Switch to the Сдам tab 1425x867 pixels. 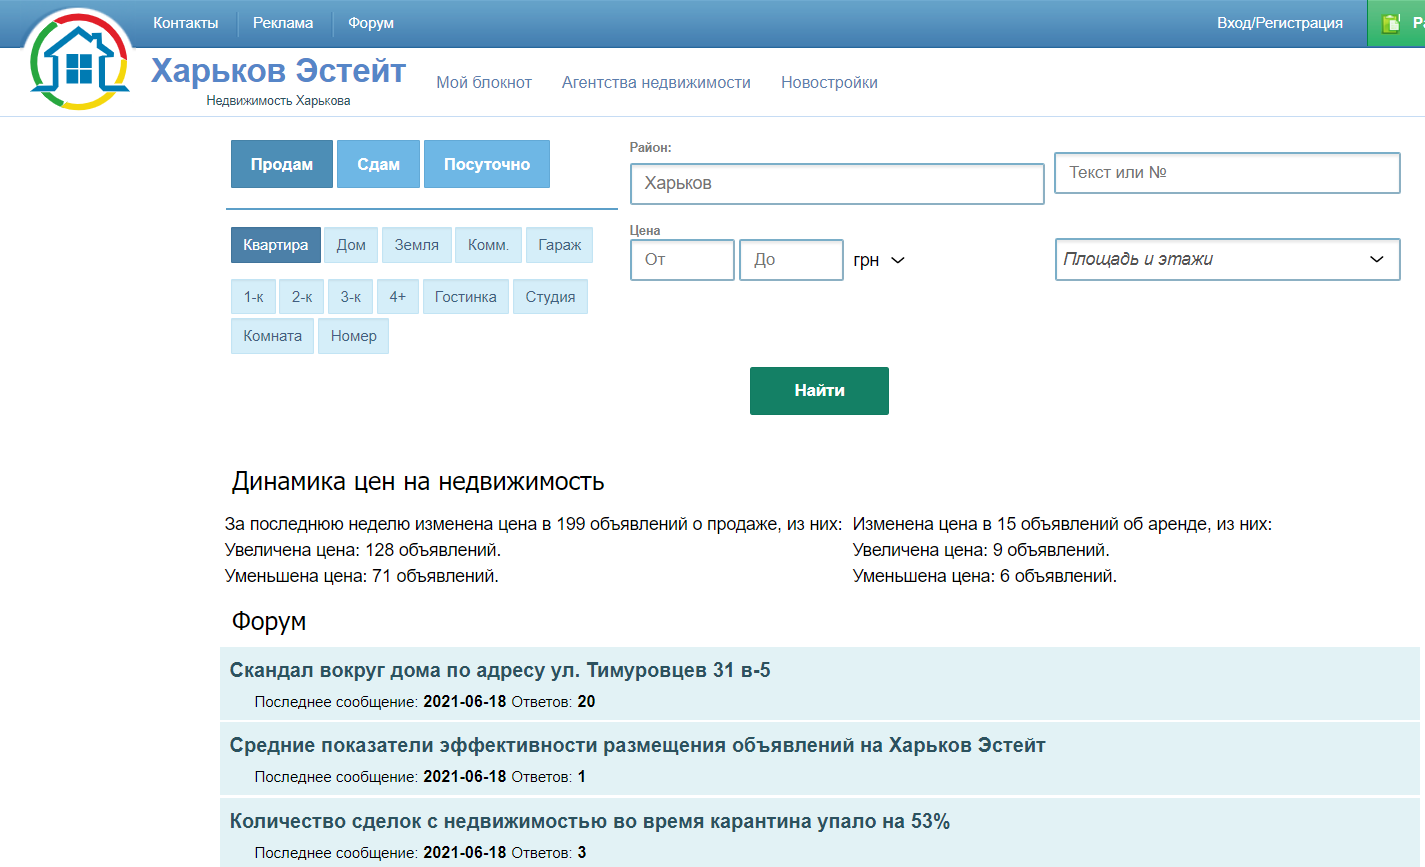coord(379,164)
